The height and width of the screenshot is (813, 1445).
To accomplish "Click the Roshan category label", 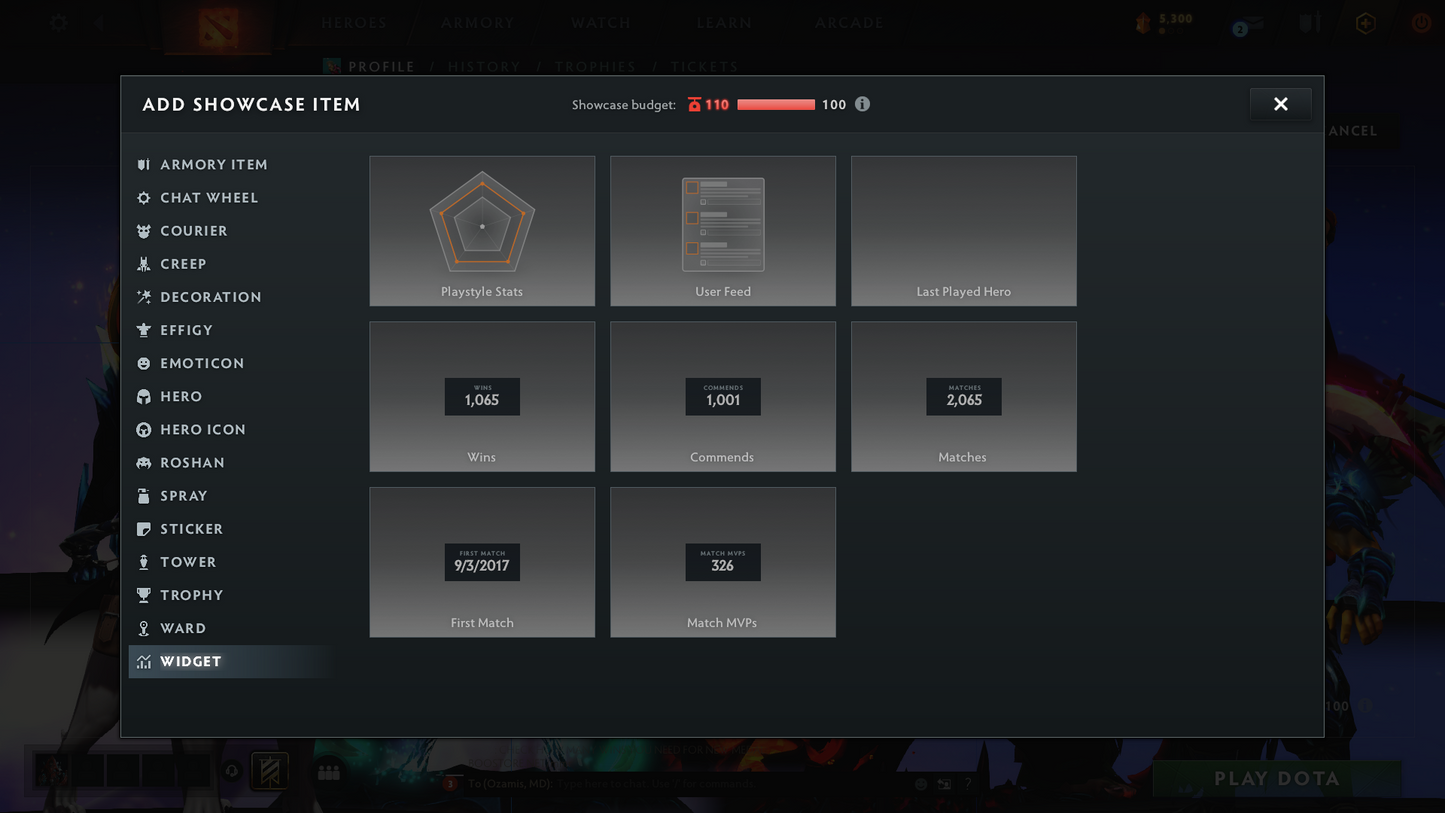I will 193,463.
